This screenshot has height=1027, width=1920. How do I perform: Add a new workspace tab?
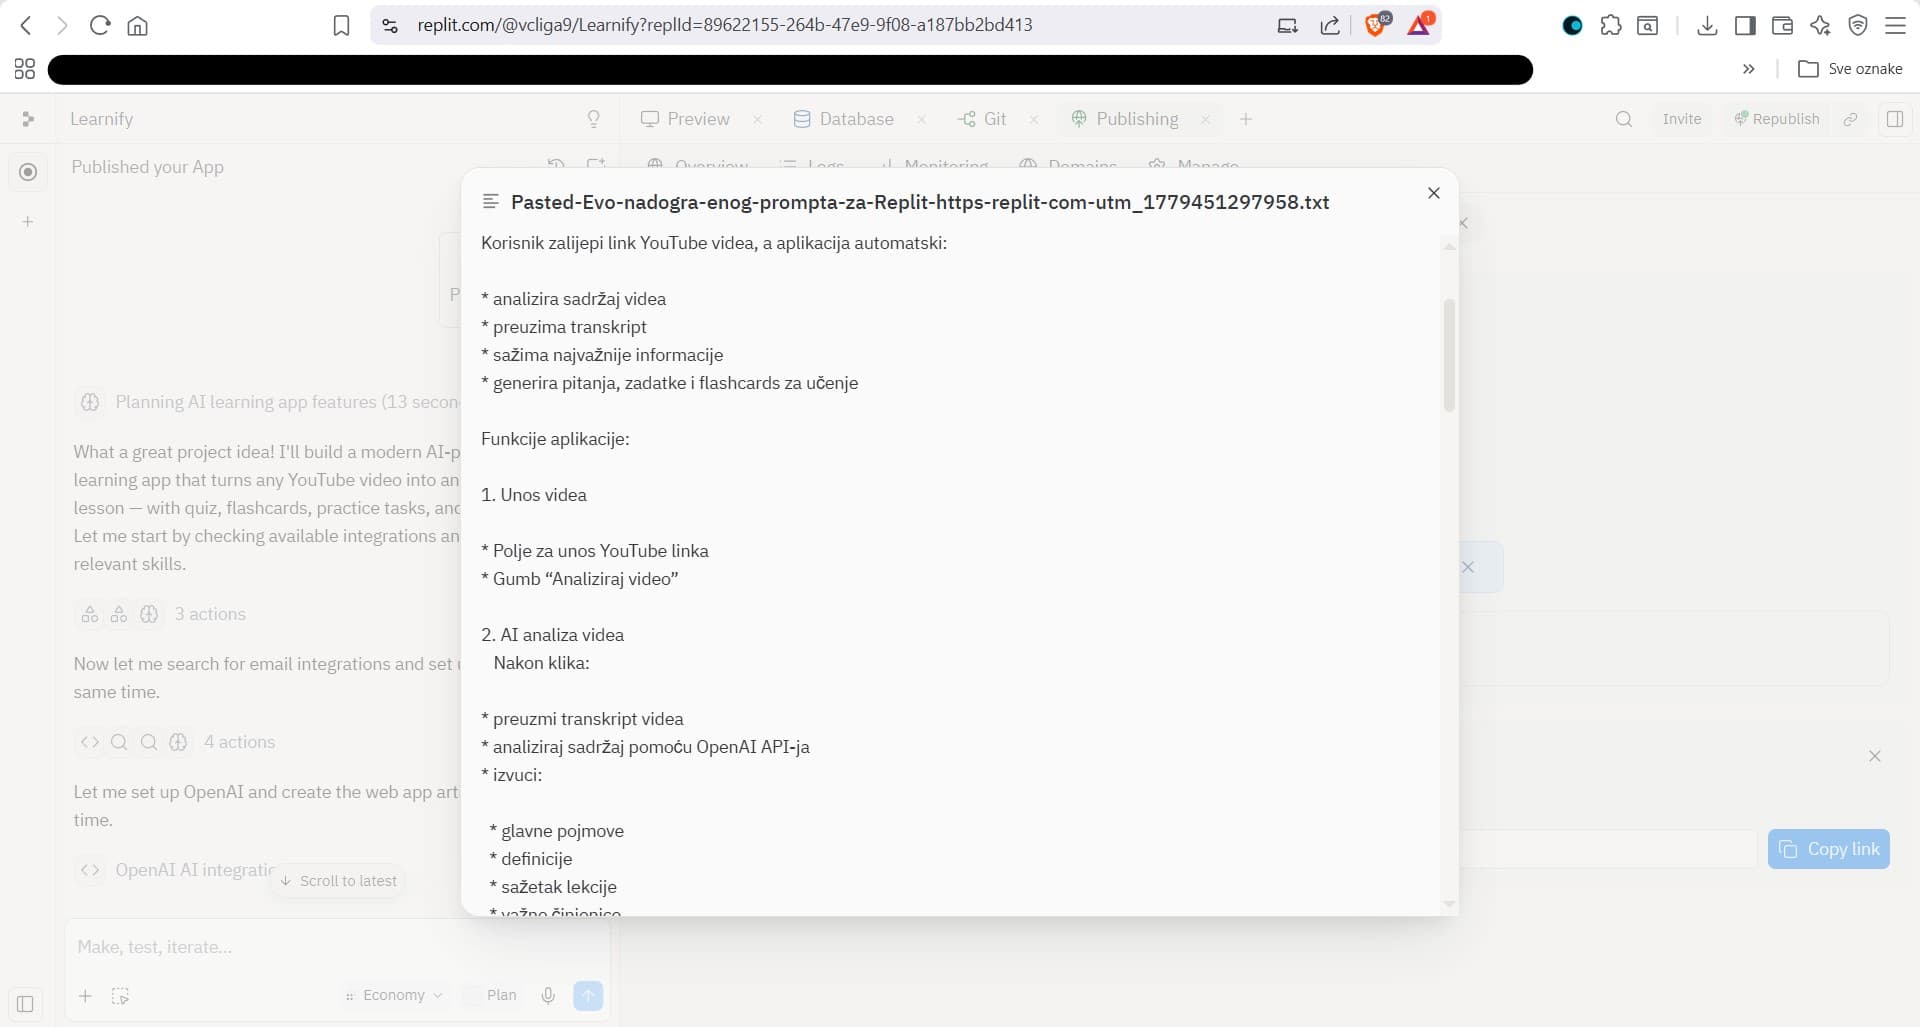coord(1246,119)
